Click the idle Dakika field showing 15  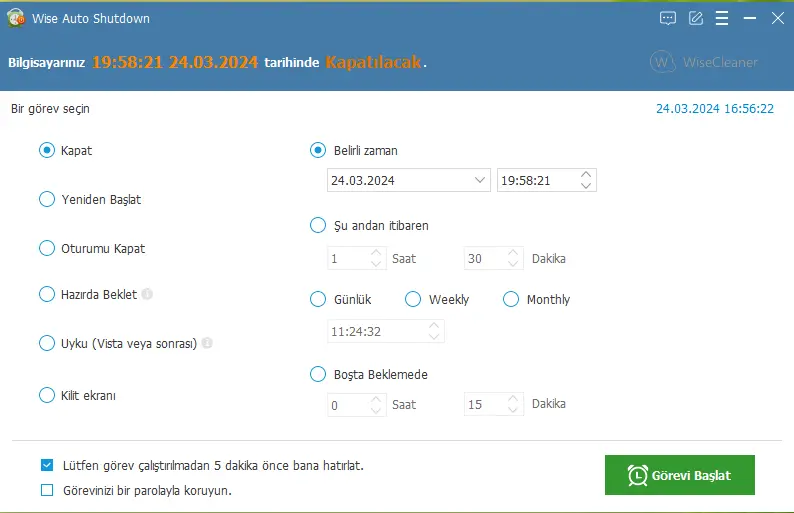(x=493, y=405)
